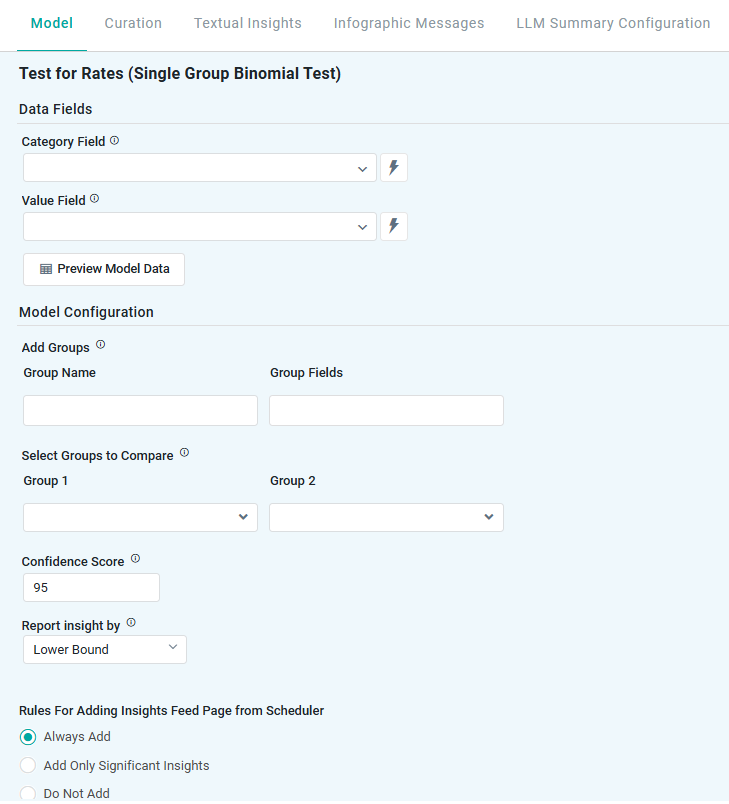
Task: Click the Preview Model Data button
Action: click(104, 269)
